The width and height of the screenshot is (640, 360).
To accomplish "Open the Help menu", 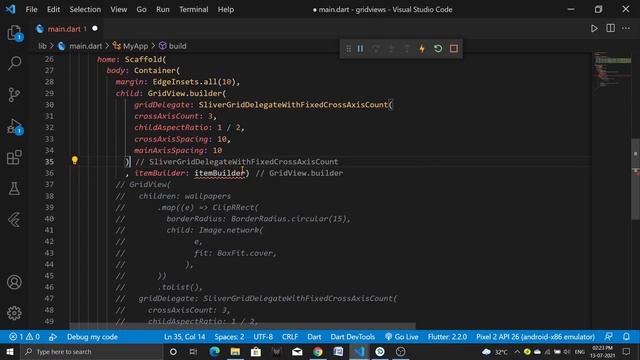I will (225, 9).
